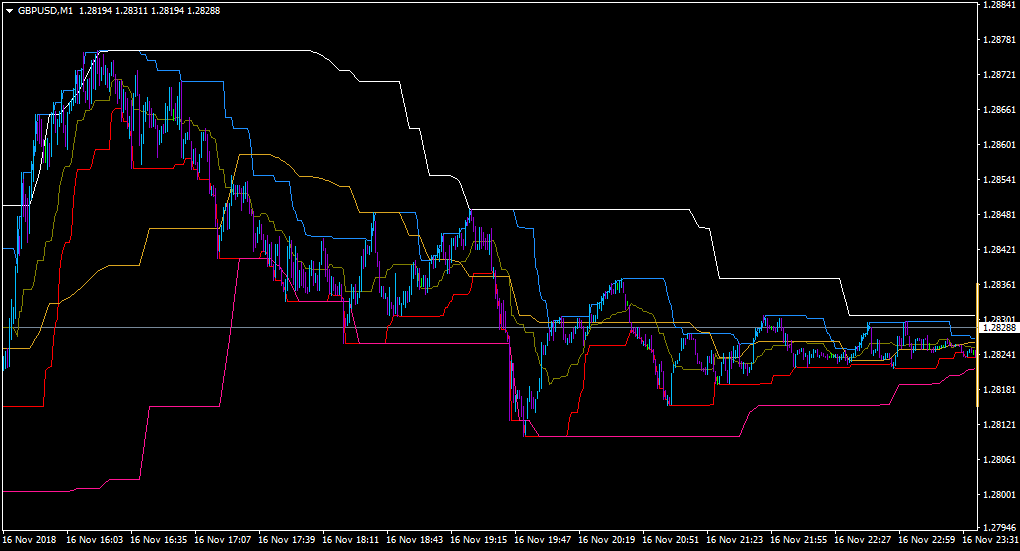Click price scale value 1.28841
1020x551 pixels.
pyautogui.click(x=999, y=5)
